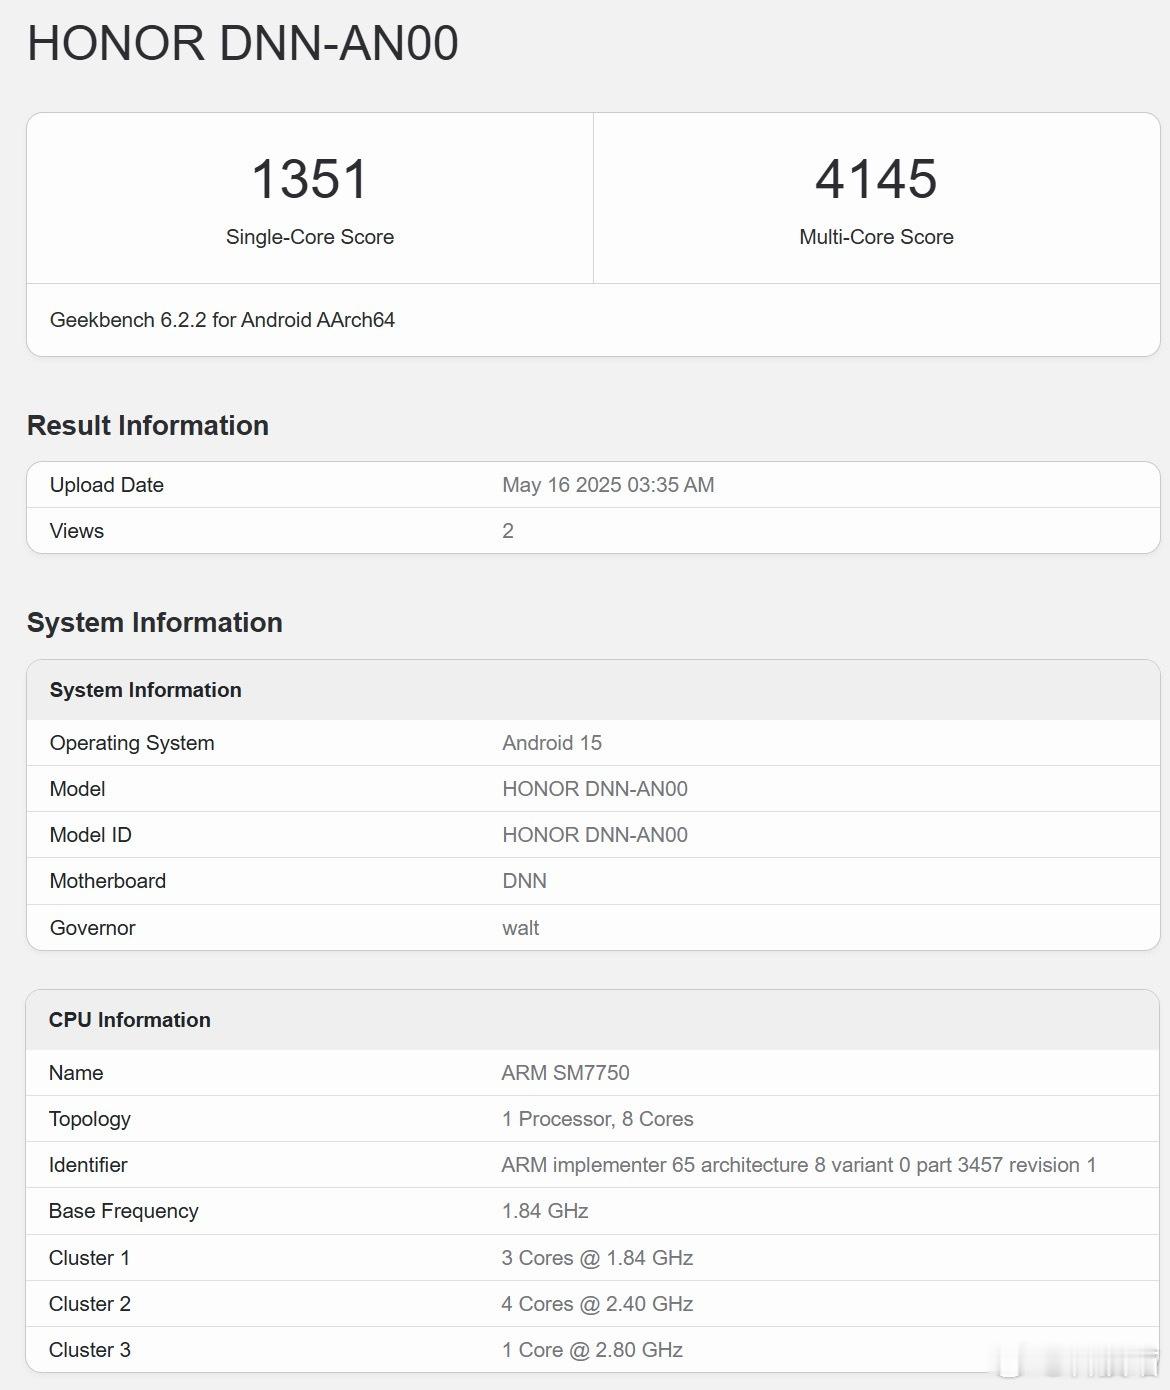Select the ARM SM7750 value

[x=566, y=1073]
